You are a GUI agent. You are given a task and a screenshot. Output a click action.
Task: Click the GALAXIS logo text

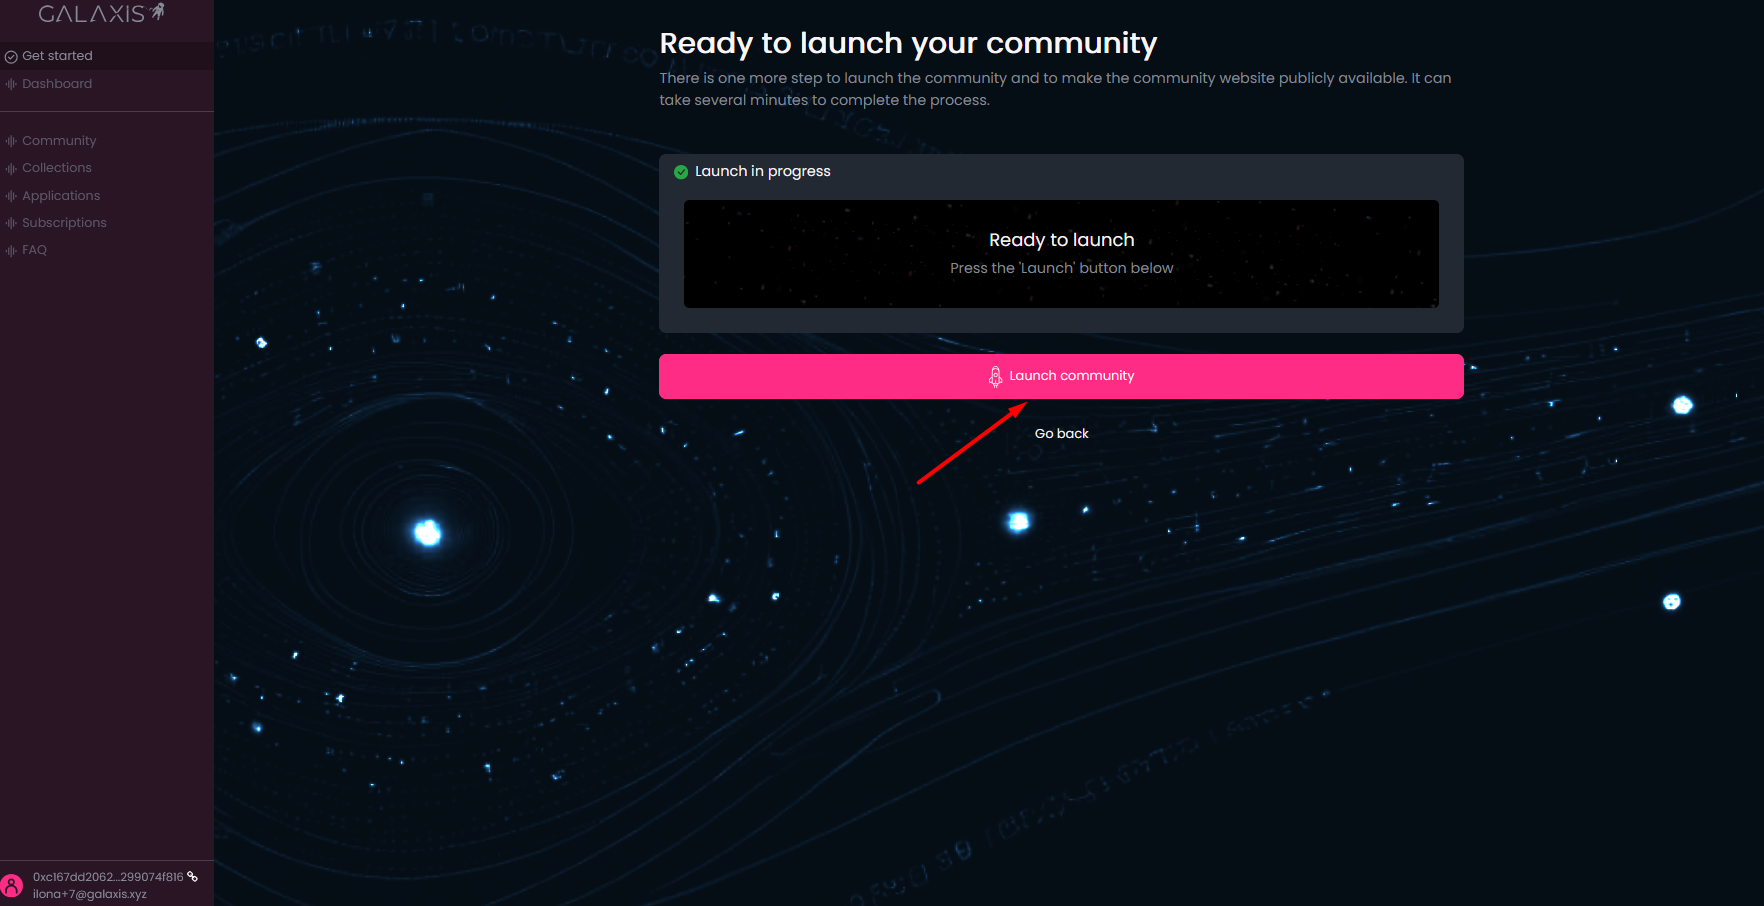click(91, 14)
